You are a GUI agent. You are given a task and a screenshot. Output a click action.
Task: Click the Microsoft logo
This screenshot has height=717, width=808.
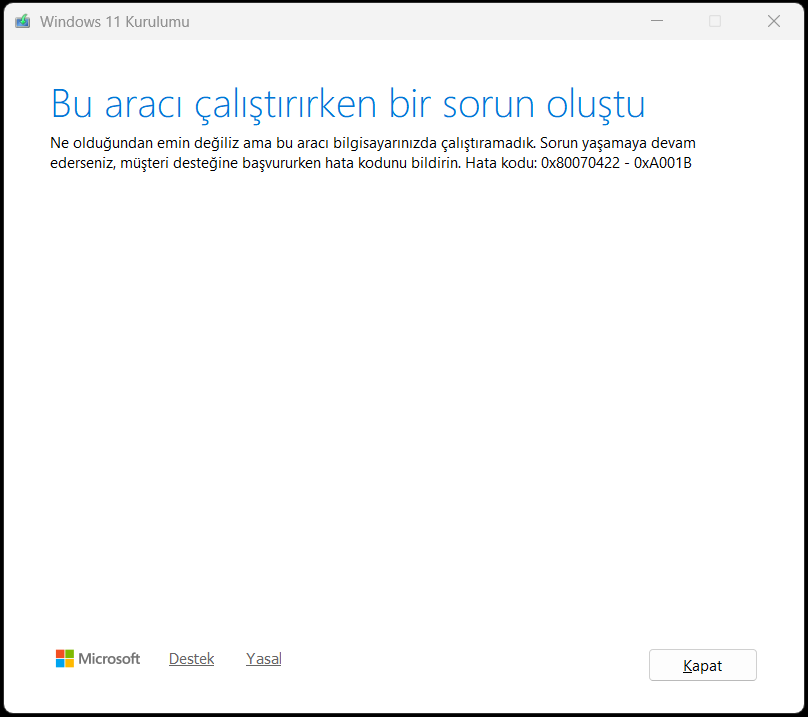(98, 658)
